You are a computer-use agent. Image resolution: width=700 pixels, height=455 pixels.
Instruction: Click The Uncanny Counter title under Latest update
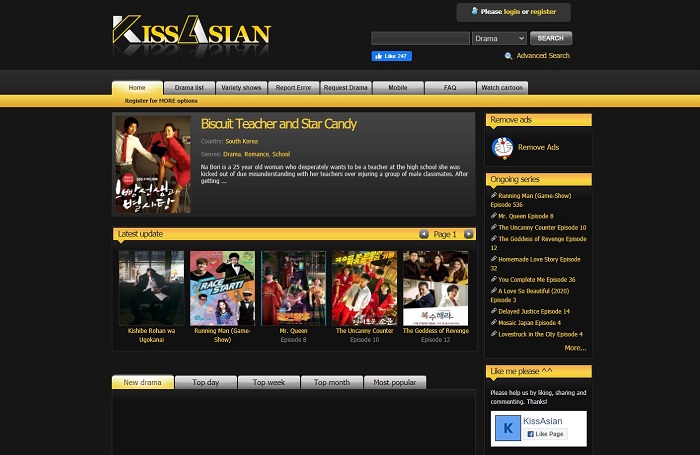tap(364, 331)
